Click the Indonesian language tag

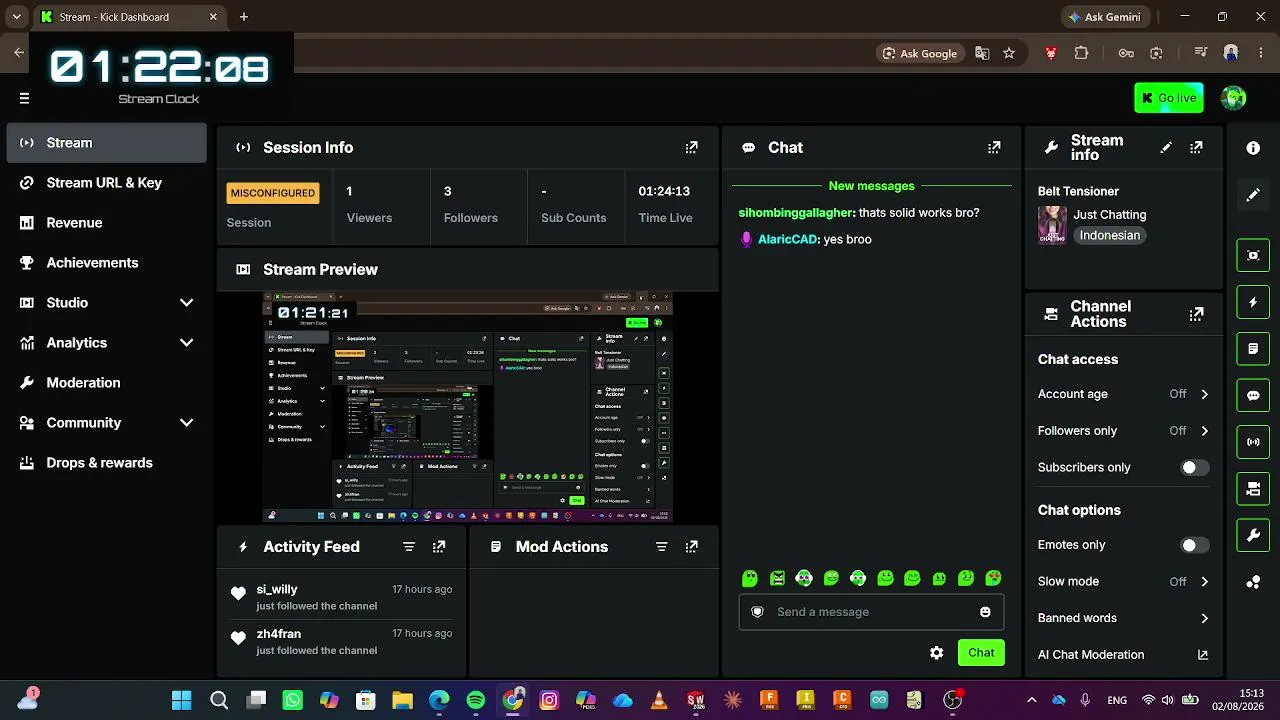(x=1110, y=236)
